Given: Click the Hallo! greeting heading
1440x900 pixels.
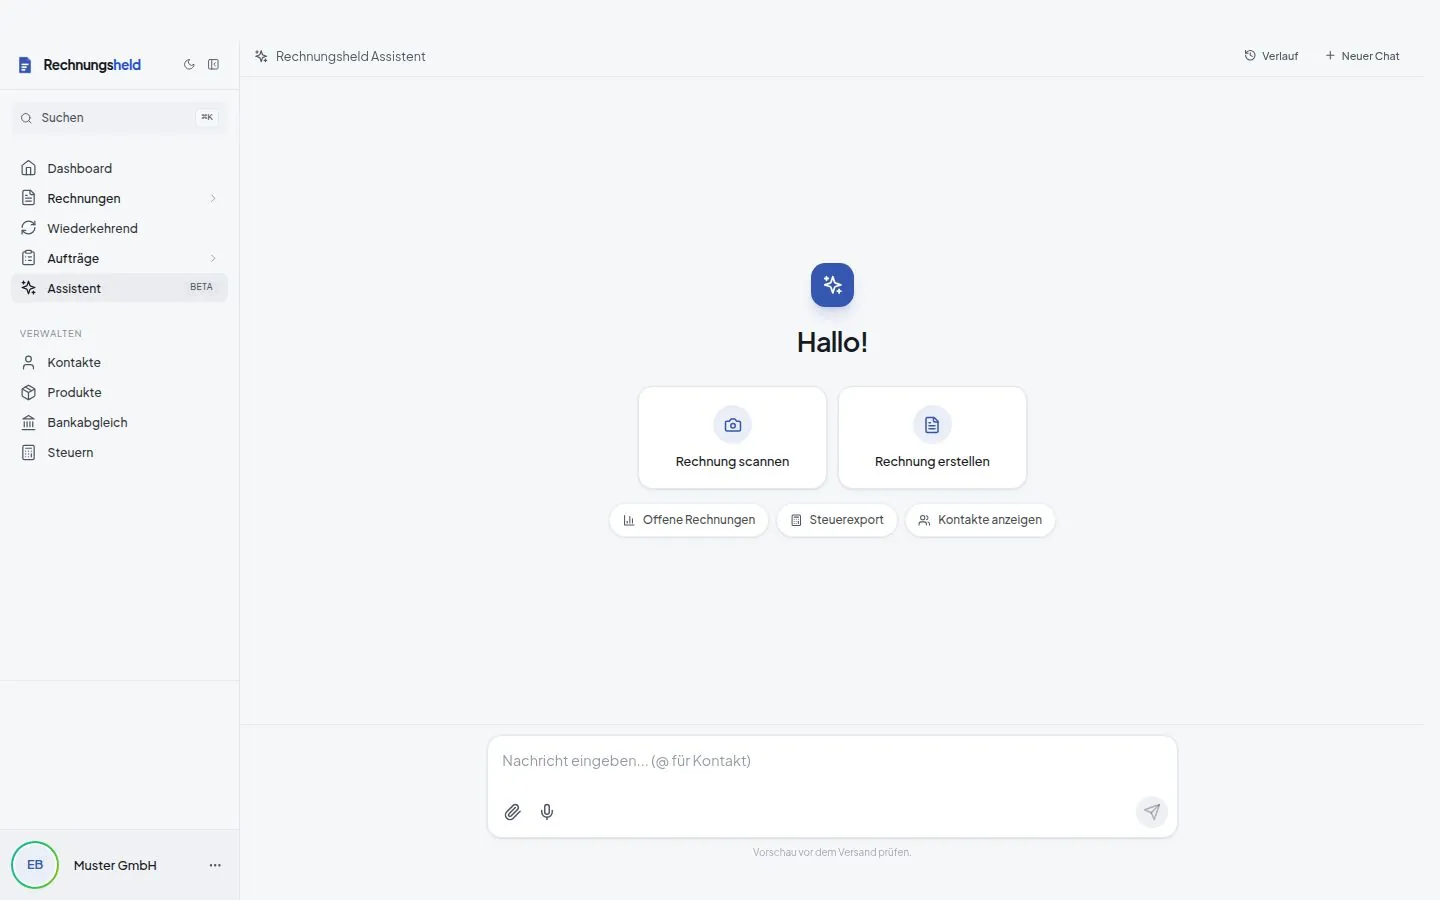Looking at the screenshot, I should coord(832,342).
